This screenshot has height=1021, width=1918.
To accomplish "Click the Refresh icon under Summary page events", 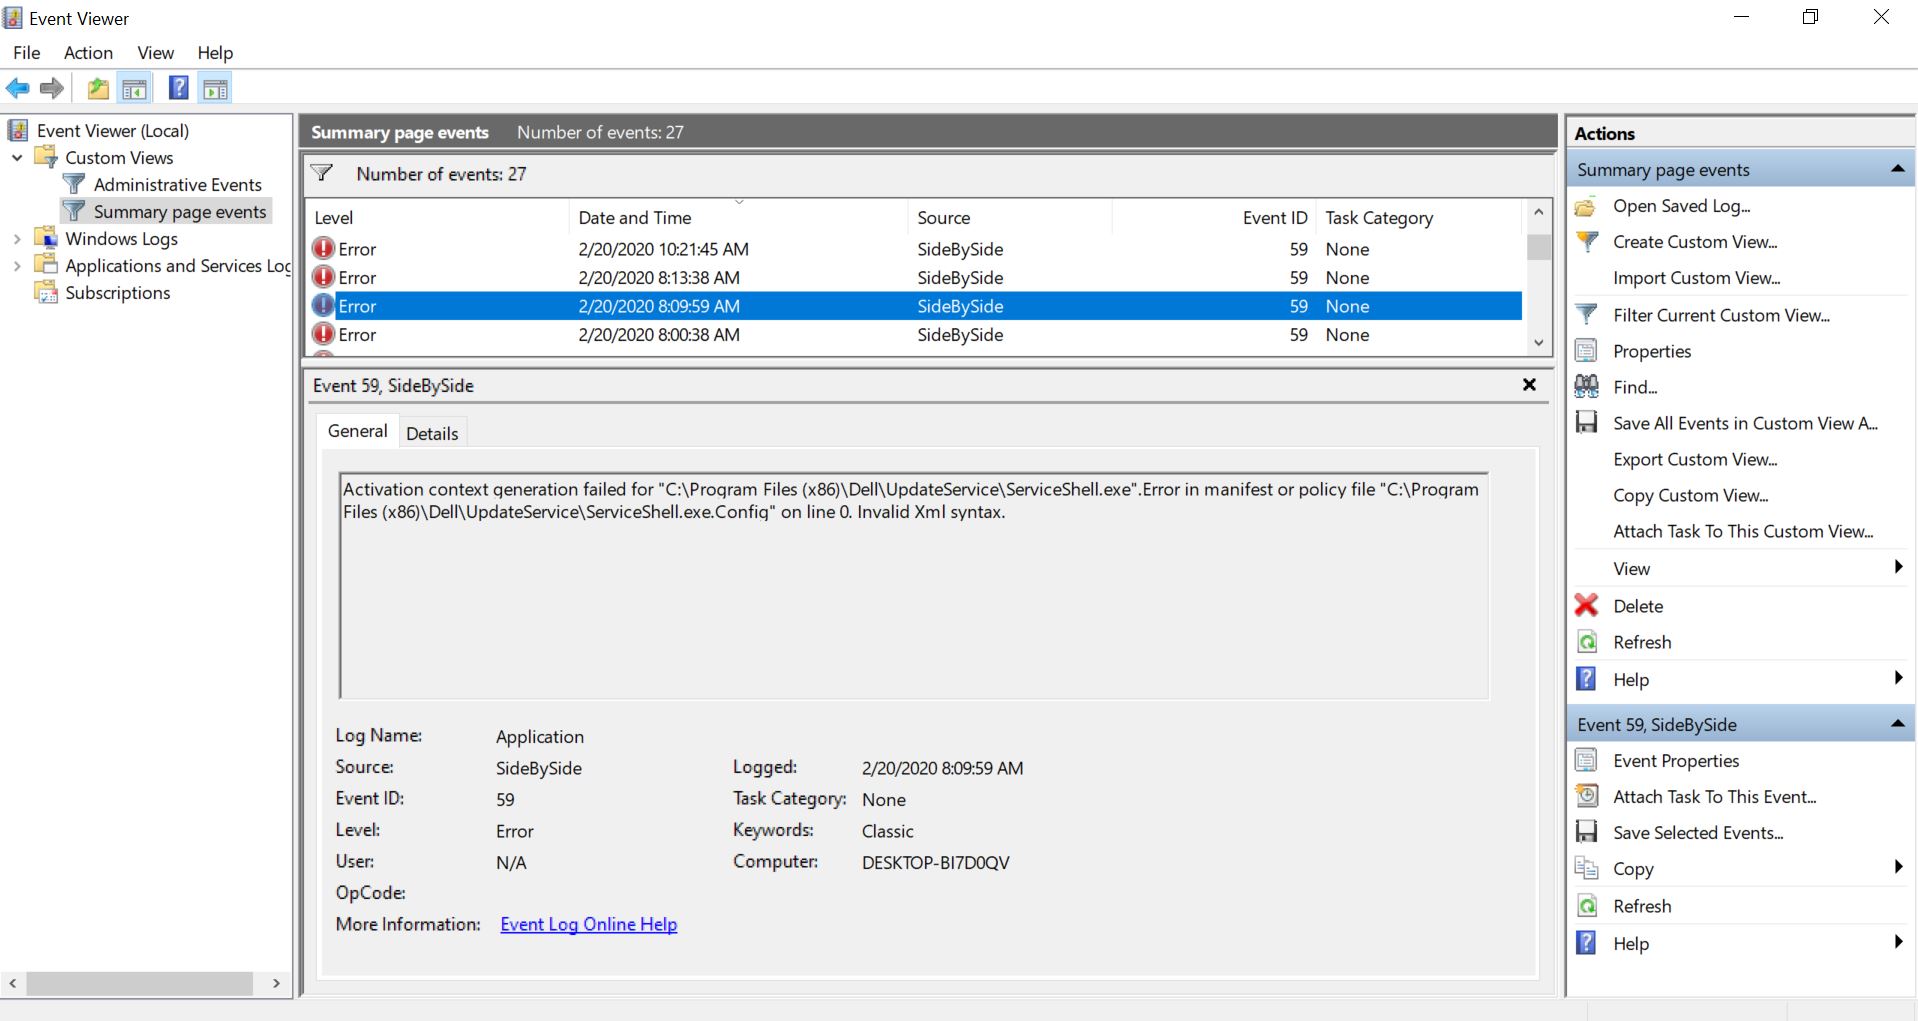I will tap(1586, 642).
